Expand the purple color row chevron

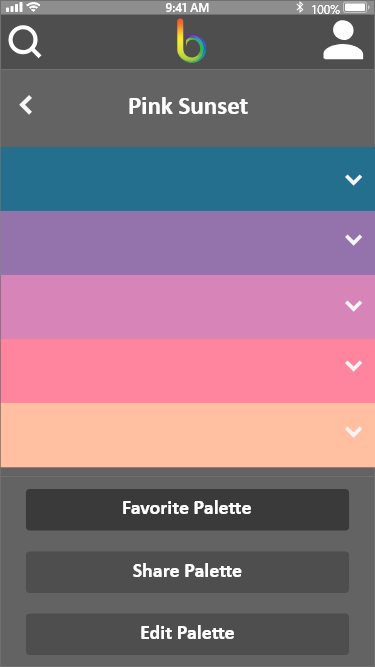(x=353, y=240)
